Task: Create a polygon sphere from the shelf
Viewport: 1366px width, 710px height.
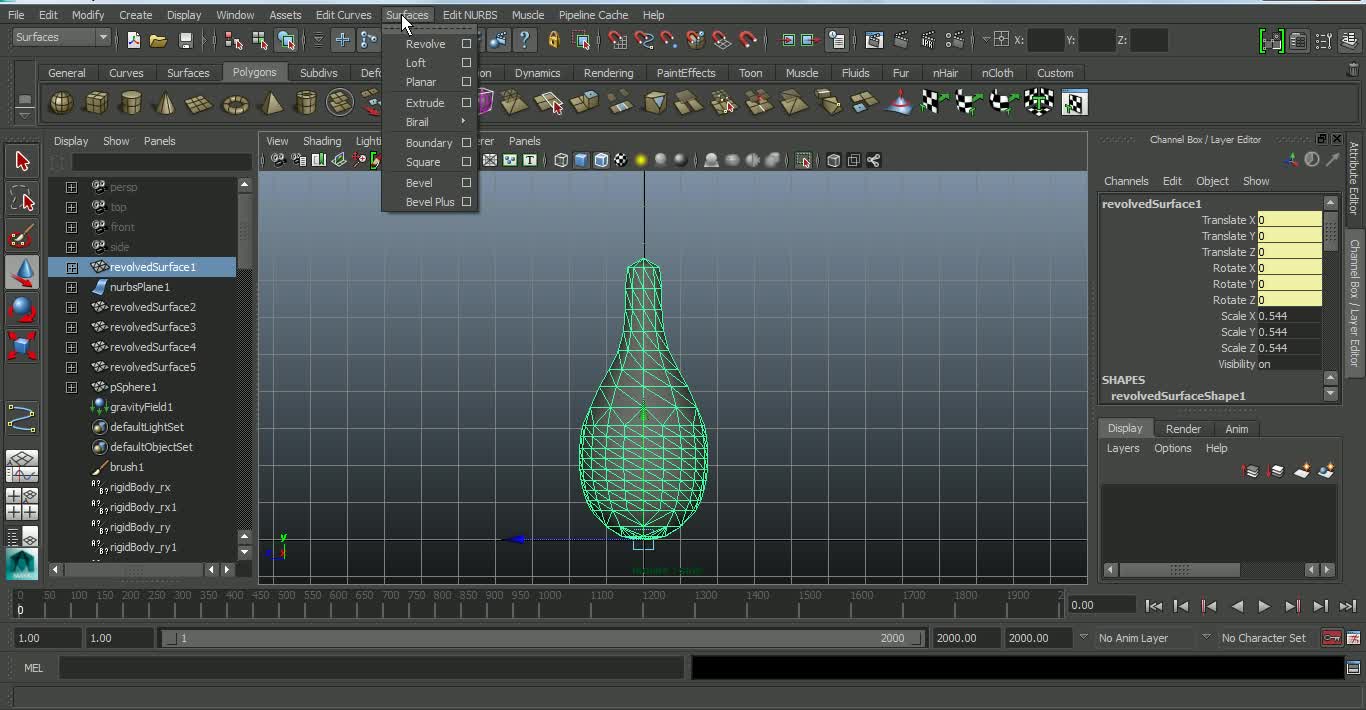Action: coord(62,102)
